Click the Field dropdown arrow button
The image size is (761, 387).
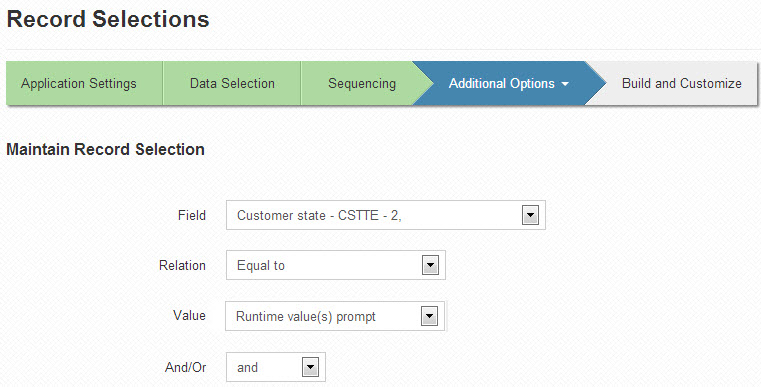530,215
